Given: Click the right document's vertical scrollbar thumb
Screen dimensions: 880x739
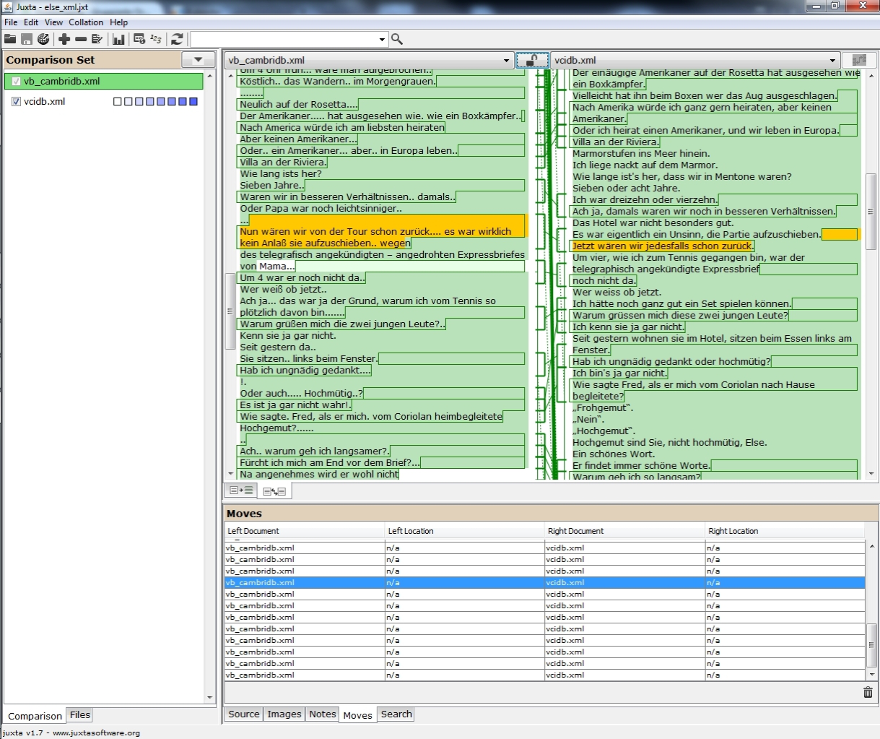Looking at the screenshot, I should tap(870, 212).
